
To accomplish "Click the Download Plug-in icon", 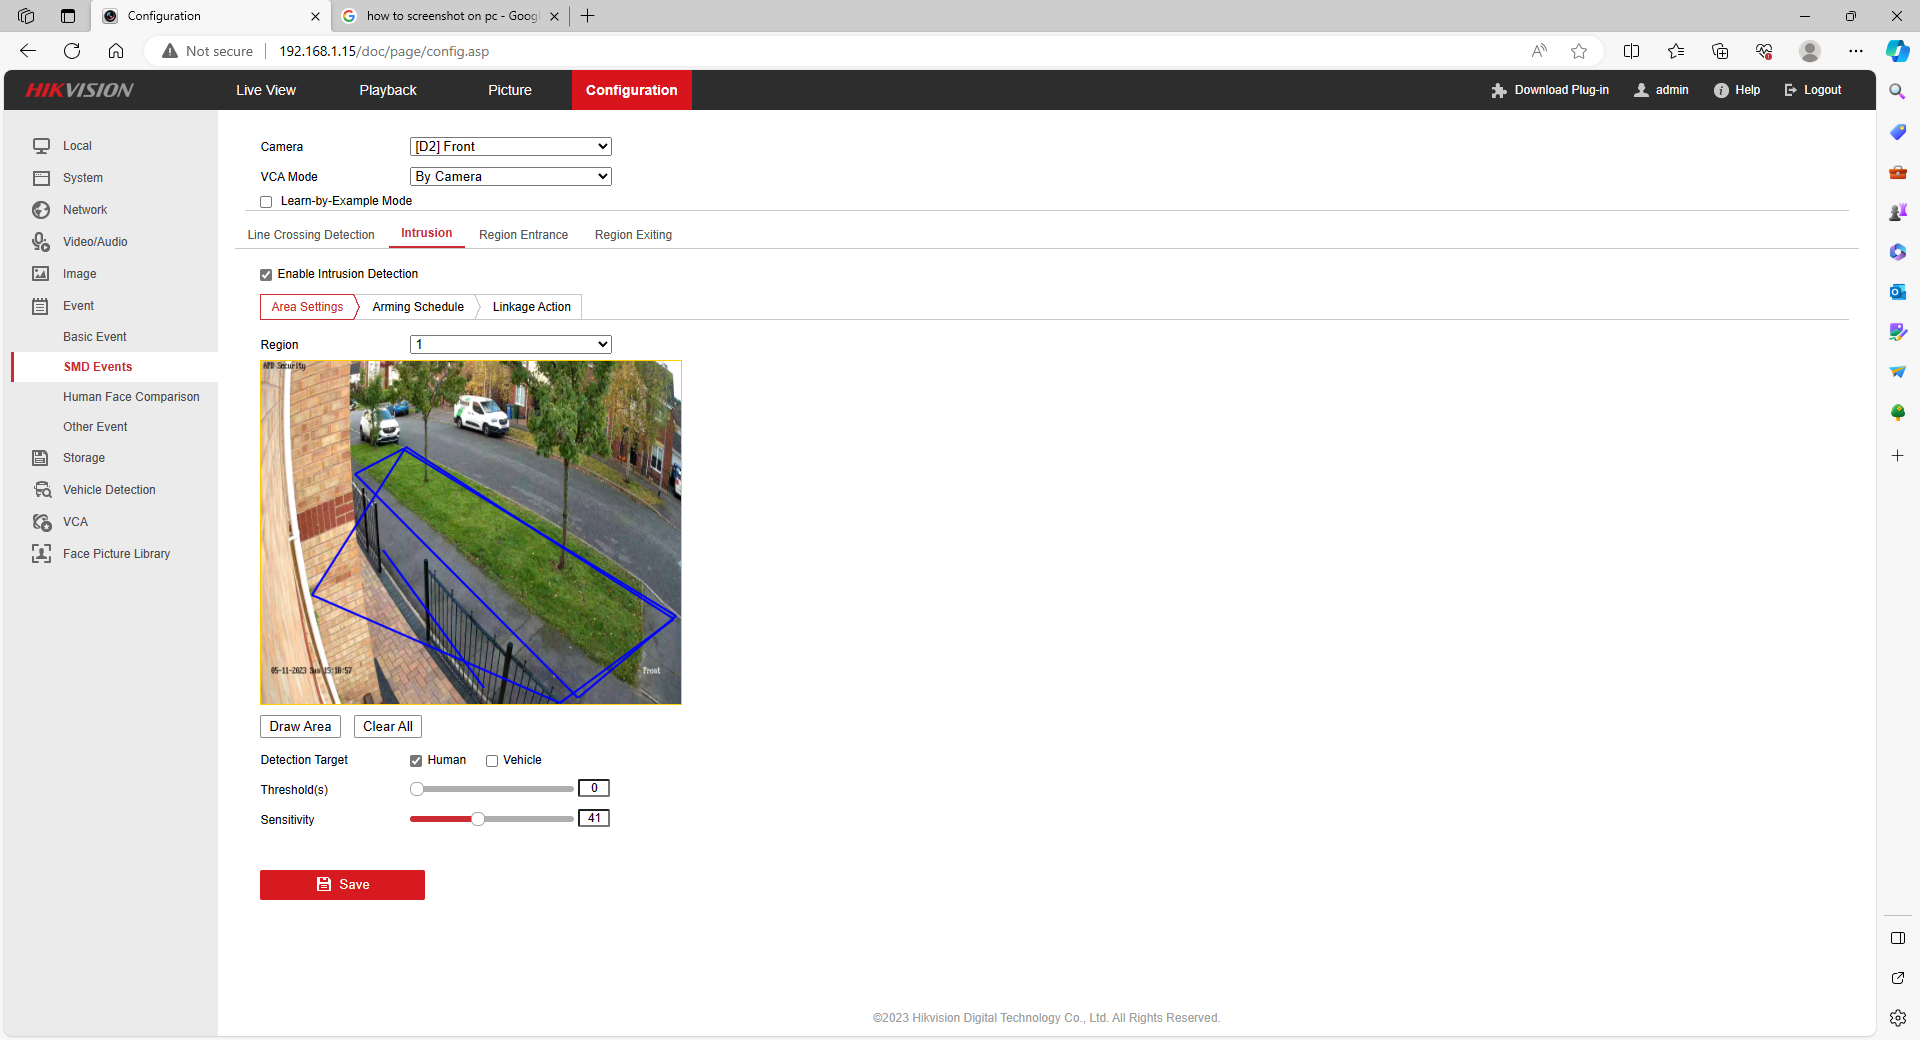I will click(x=1498, y=90).
